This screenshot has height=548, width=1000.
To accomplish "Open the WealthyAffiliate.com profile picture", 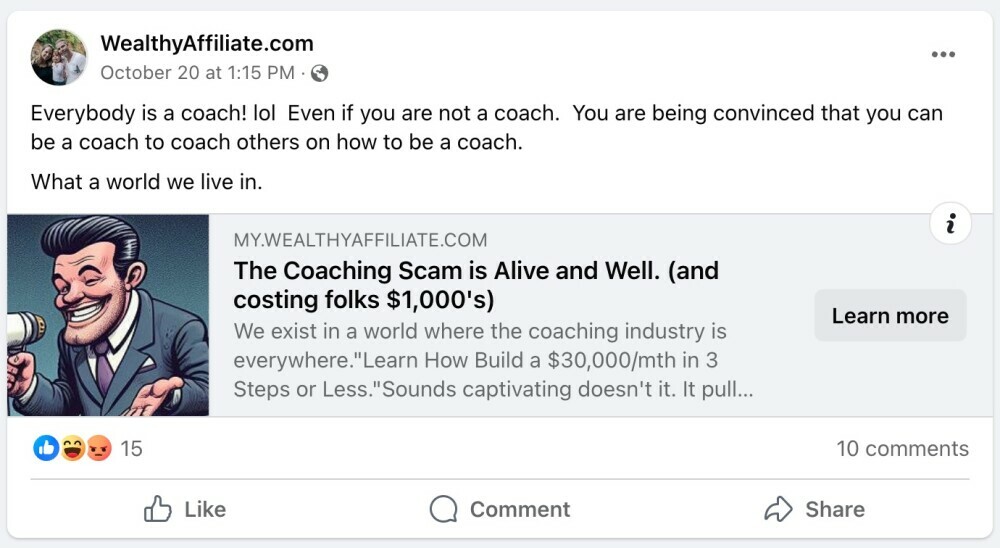I will (59, 57).
